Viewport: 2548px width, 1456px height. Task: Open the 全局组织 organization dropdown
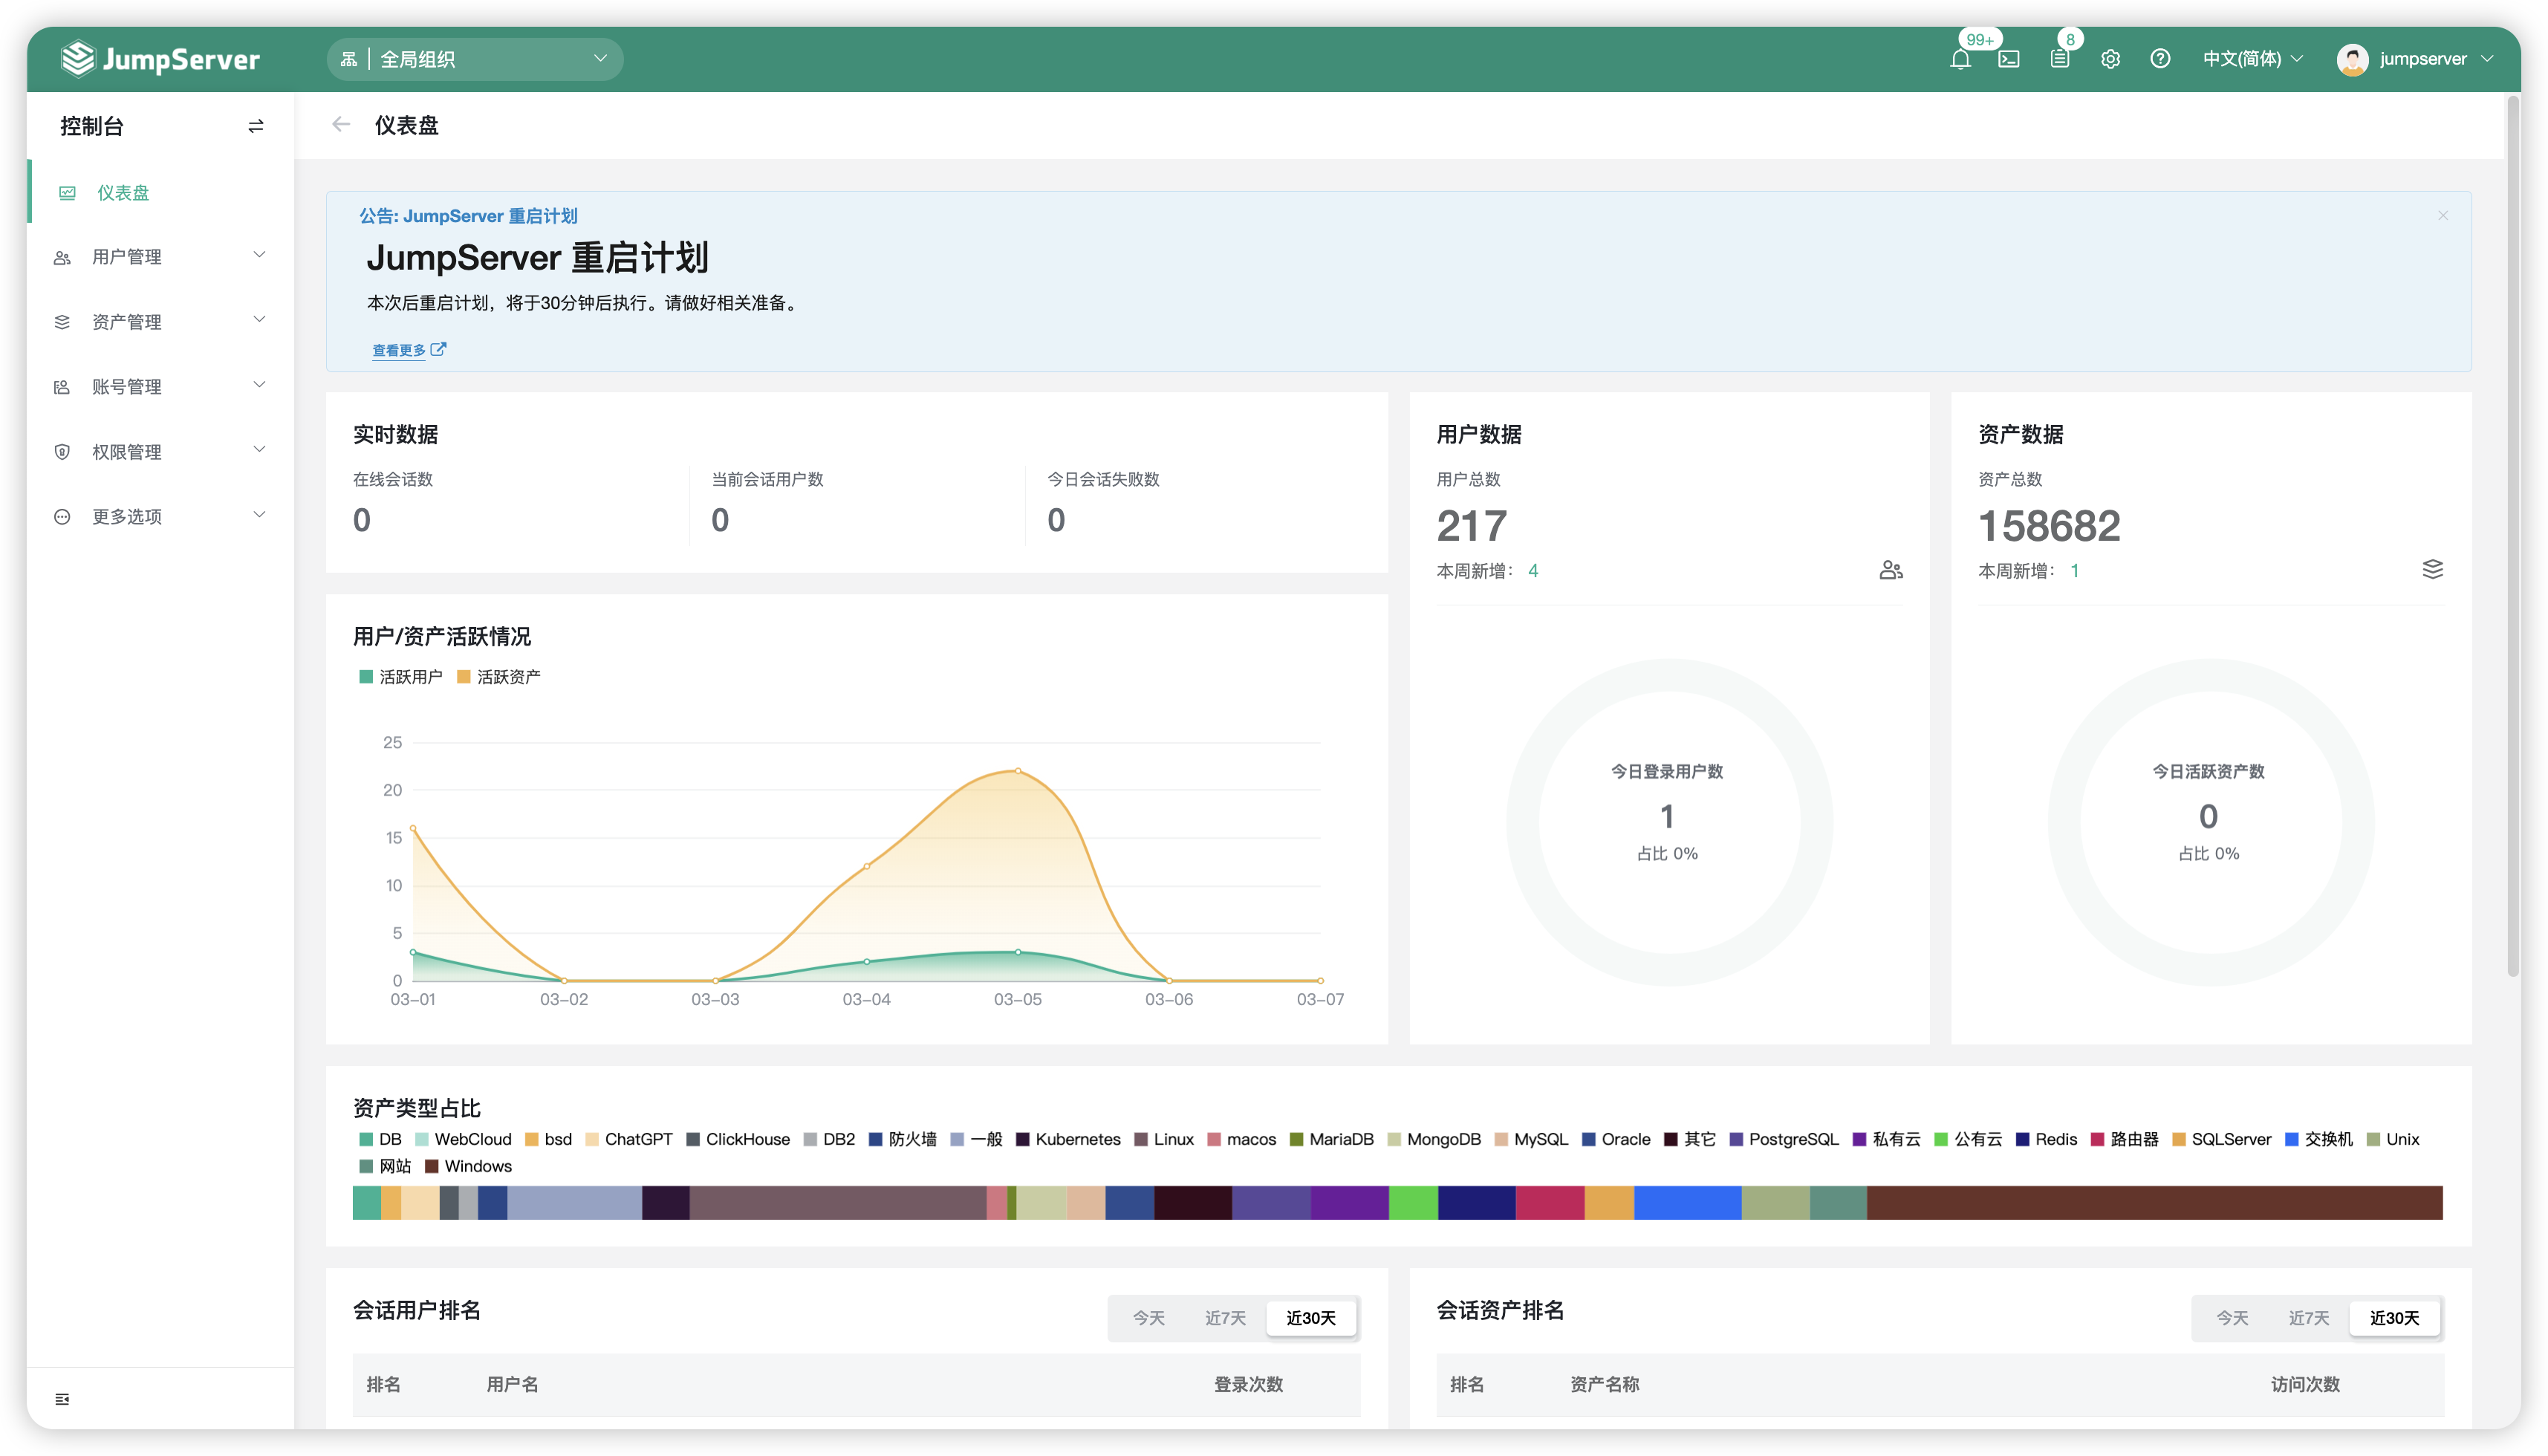[475, 59]
